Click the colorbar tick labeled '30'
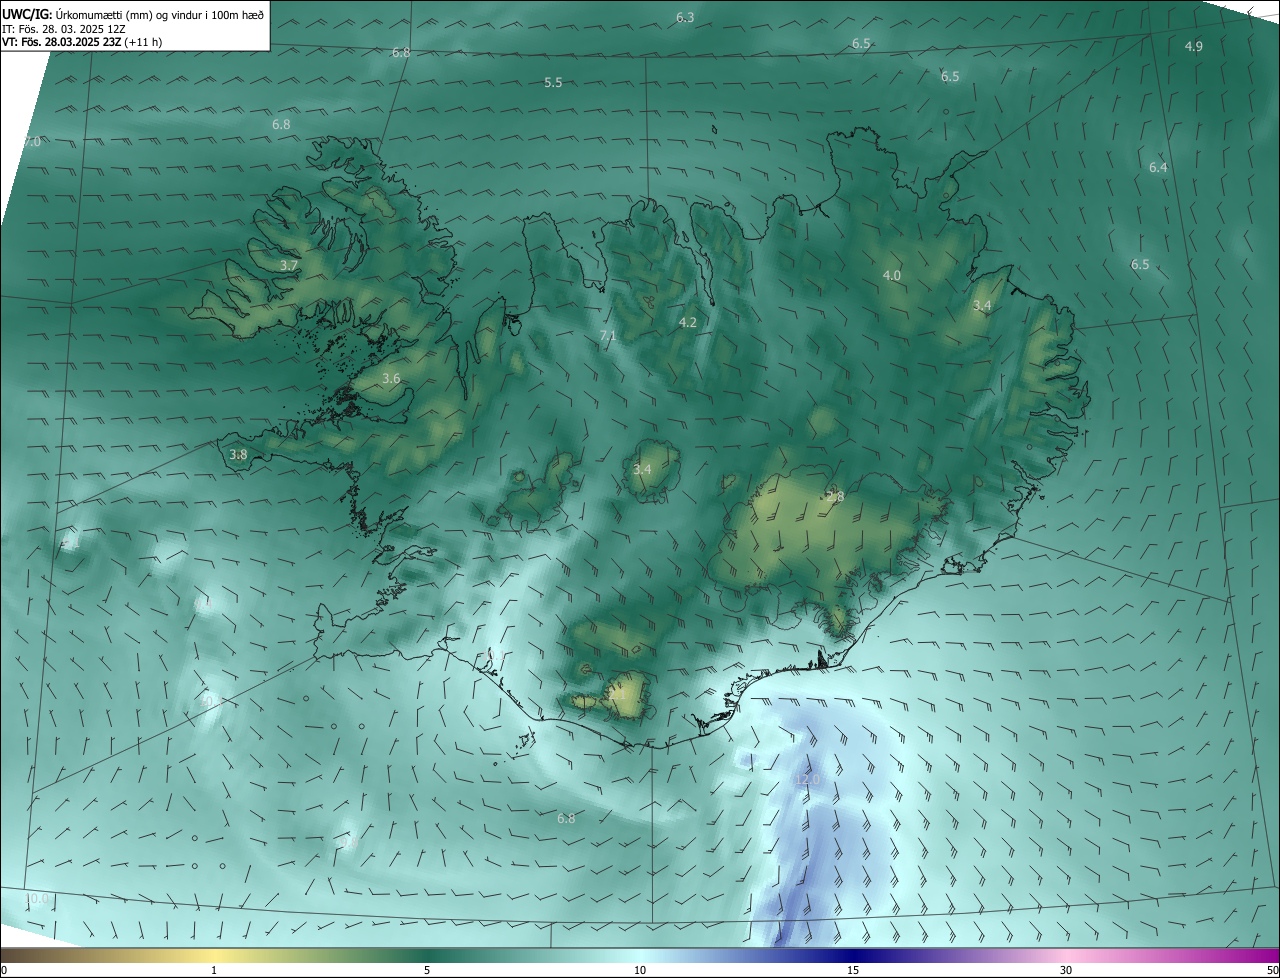The height and width of the screenshot is (978, 1280). point(1066,970)
